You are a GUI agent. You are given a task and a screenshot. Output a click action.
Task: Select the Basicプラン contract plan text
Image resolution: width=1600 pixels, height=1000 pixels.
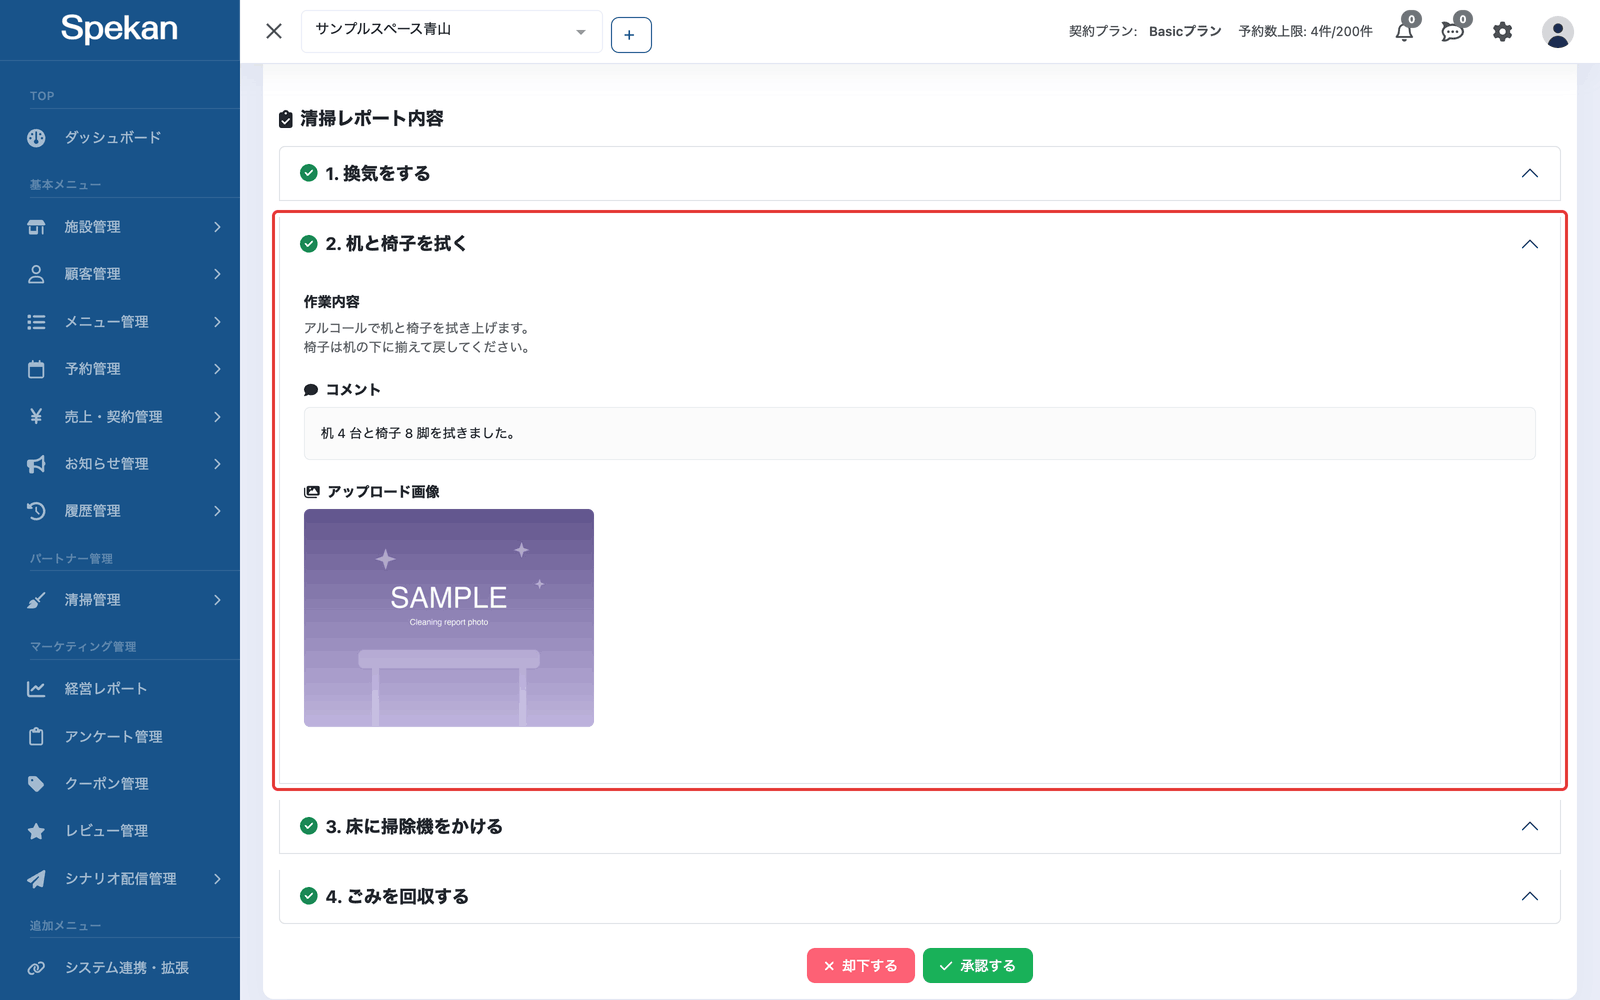click(1185, 31)
